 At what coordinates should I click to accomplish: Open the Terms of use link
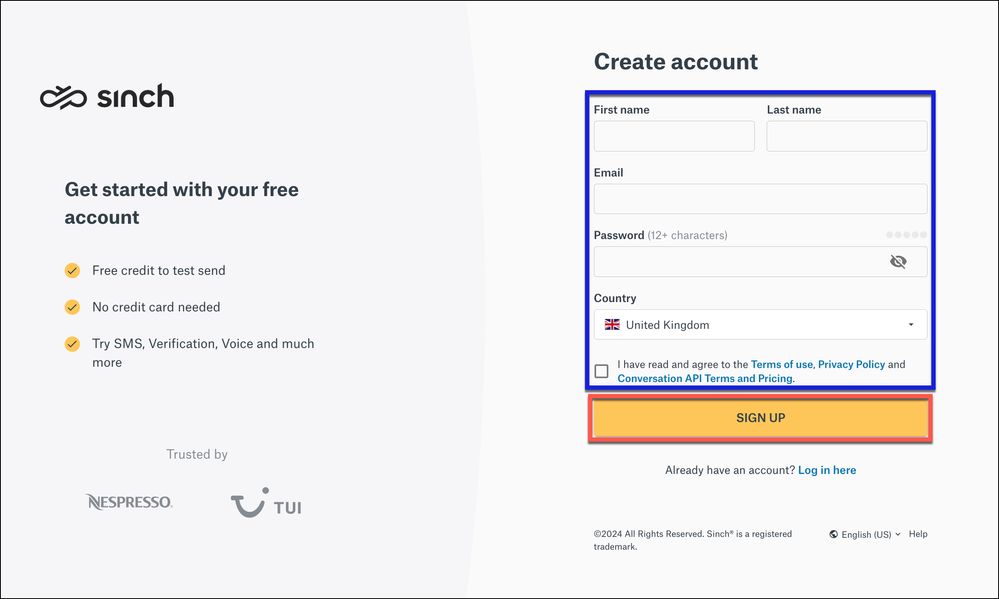tap(781, 365)
